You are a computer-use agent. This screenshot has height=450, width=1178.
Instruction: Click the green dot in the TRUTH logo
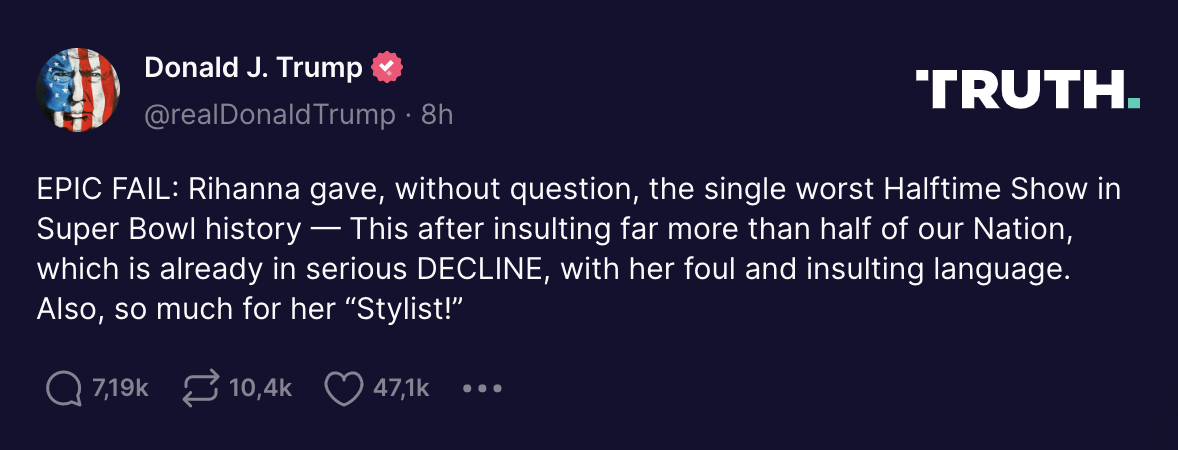tap(1133, 101)
